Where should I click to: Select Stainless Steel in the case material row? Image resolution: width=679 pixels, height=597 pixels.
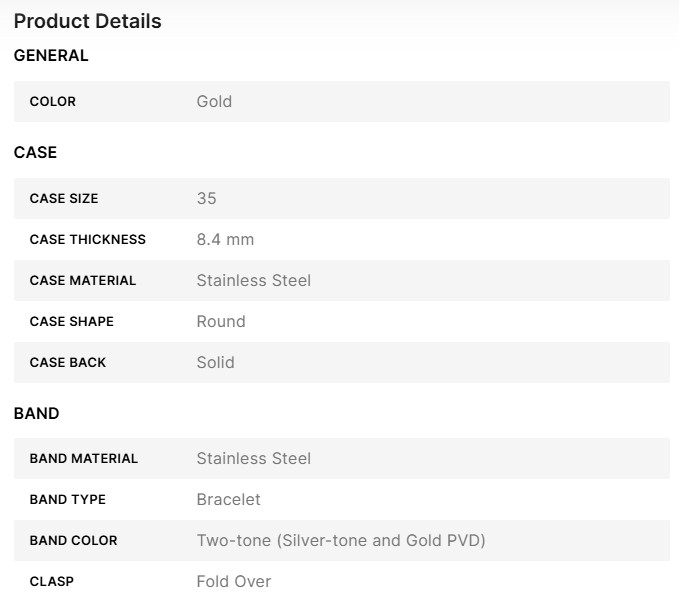(254, 281)
